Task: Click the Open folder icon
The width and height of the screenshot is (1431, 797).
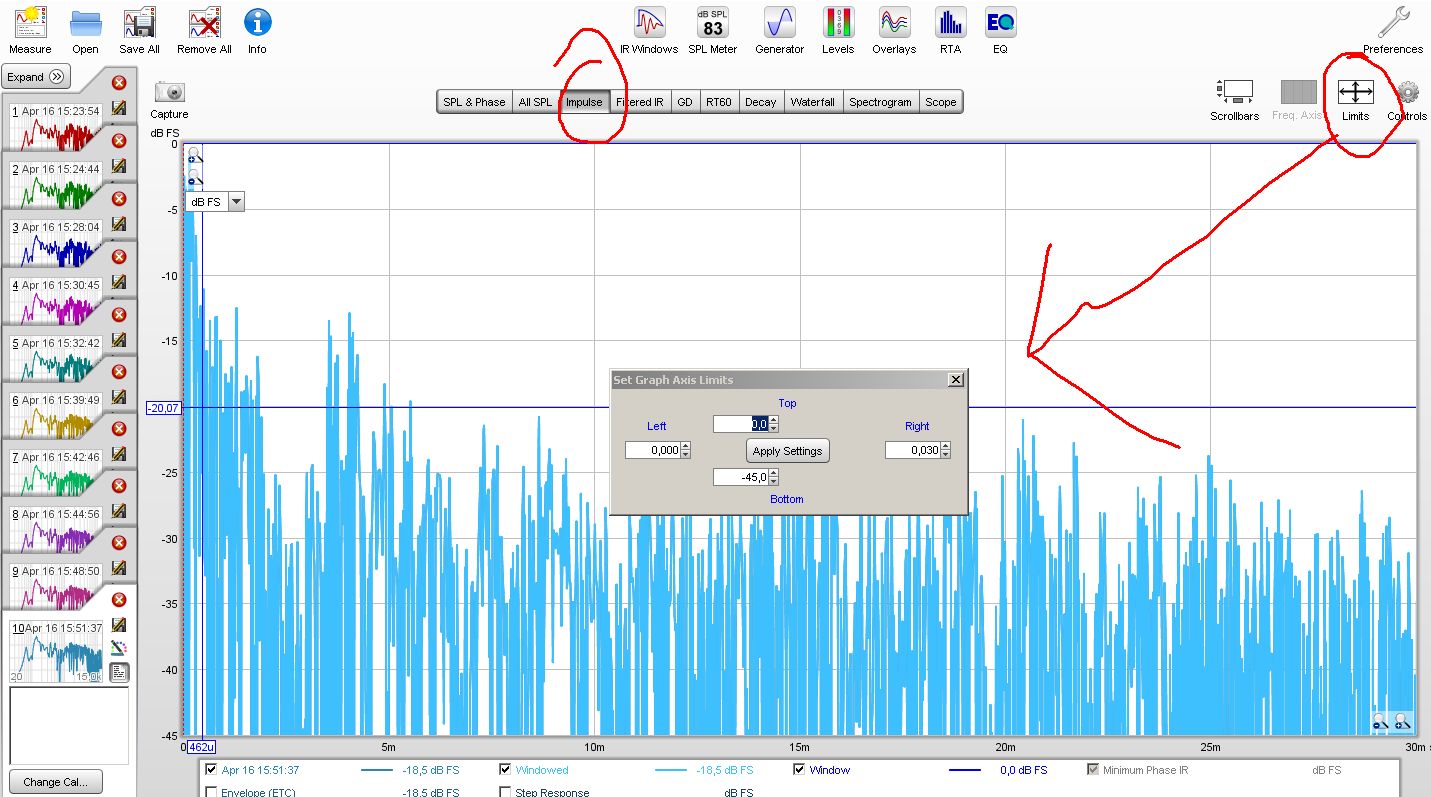Action: pyautogui.click(x=85, y=30)
